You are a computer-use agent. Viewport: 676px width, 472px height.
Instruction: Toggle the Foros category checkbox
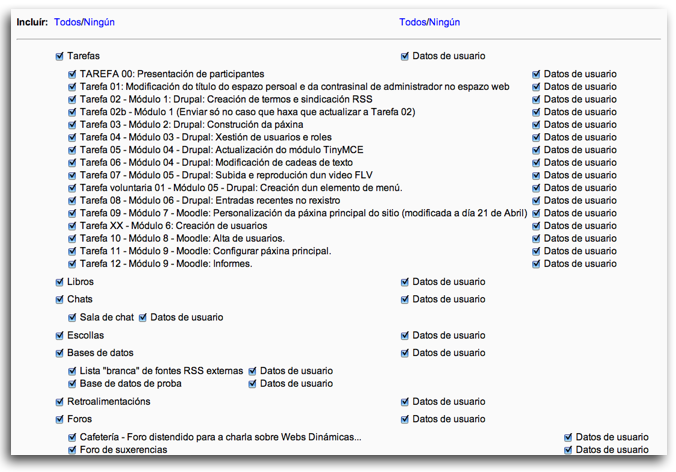click(x=59, y=419)
